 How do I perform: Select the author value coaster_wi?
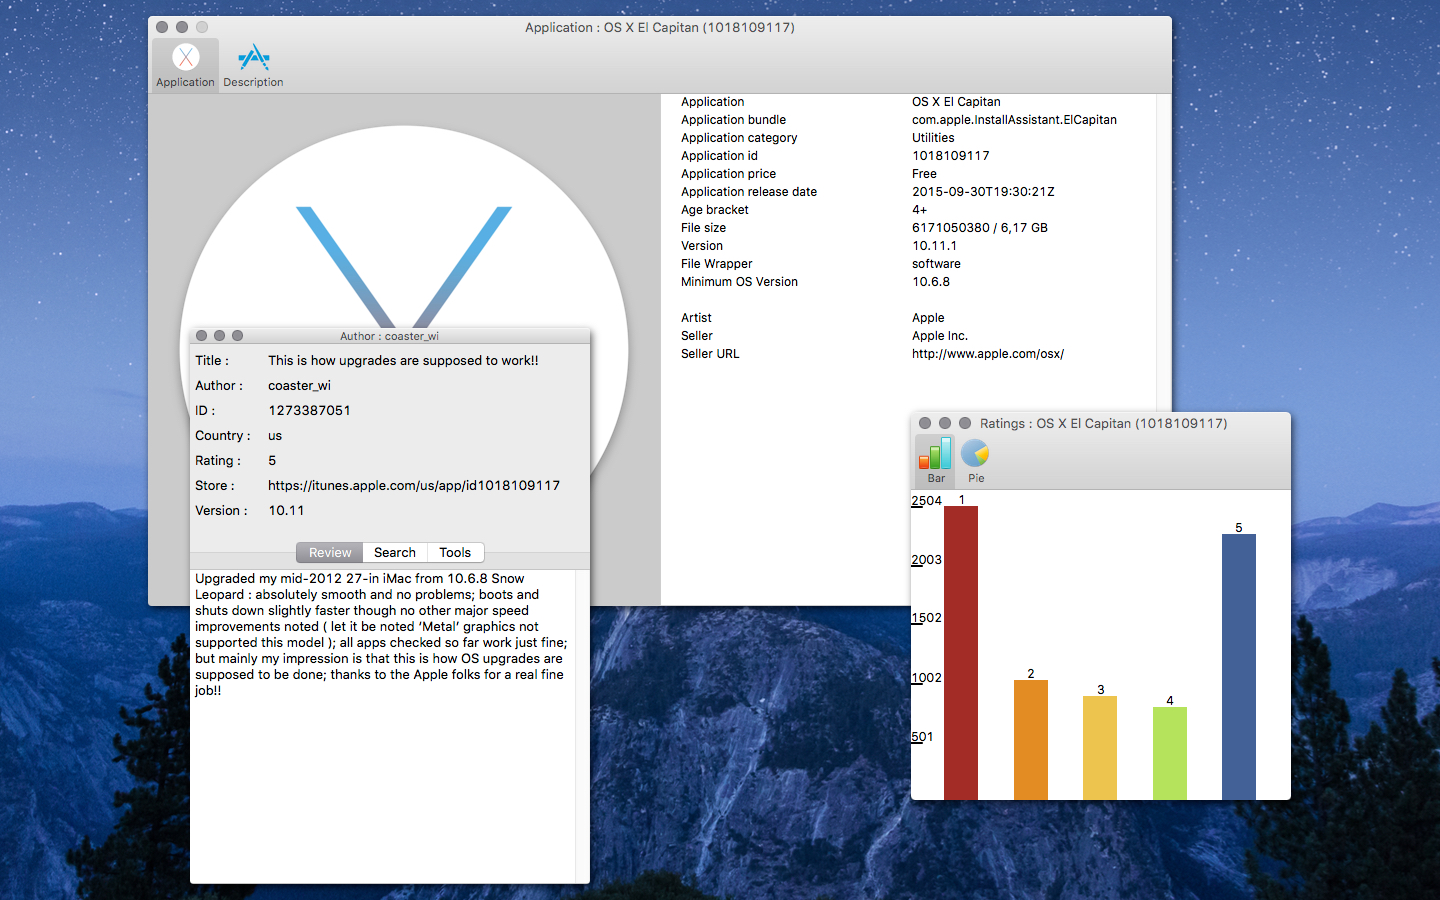point(299,385)
